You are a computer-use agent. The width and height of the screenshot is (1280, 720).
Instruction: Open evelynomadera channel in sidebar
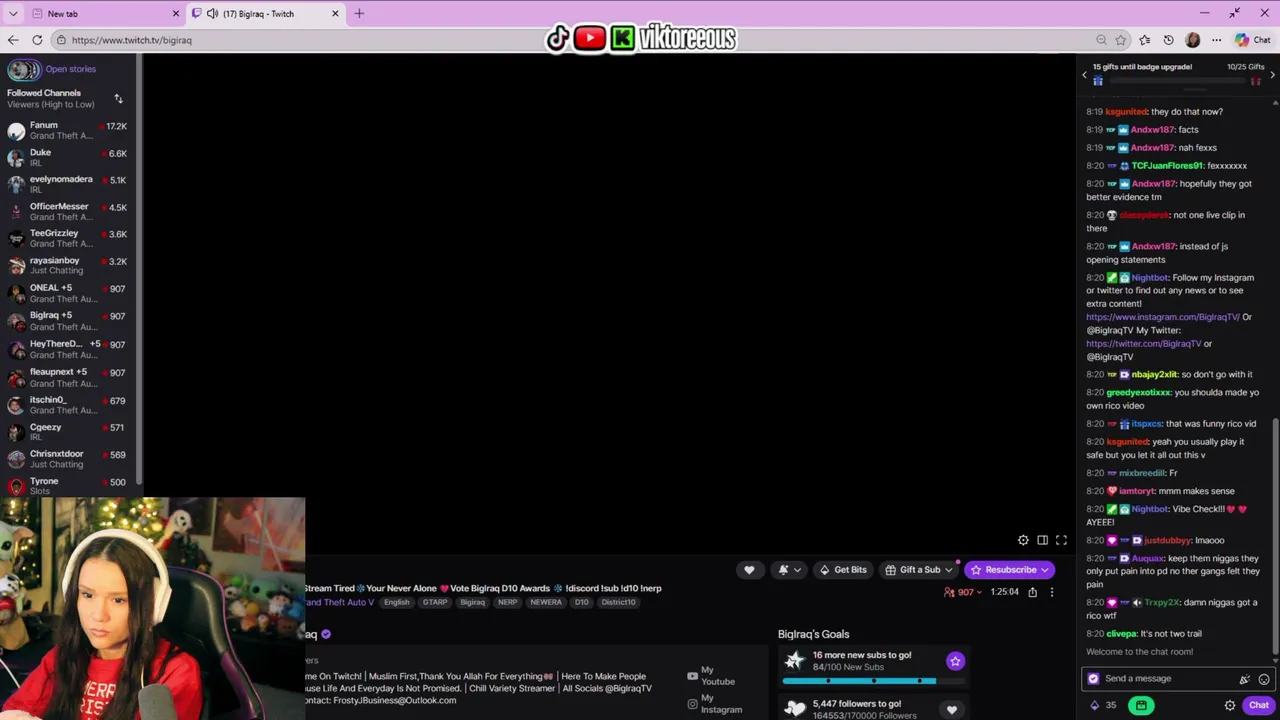(x=68, y=184)
